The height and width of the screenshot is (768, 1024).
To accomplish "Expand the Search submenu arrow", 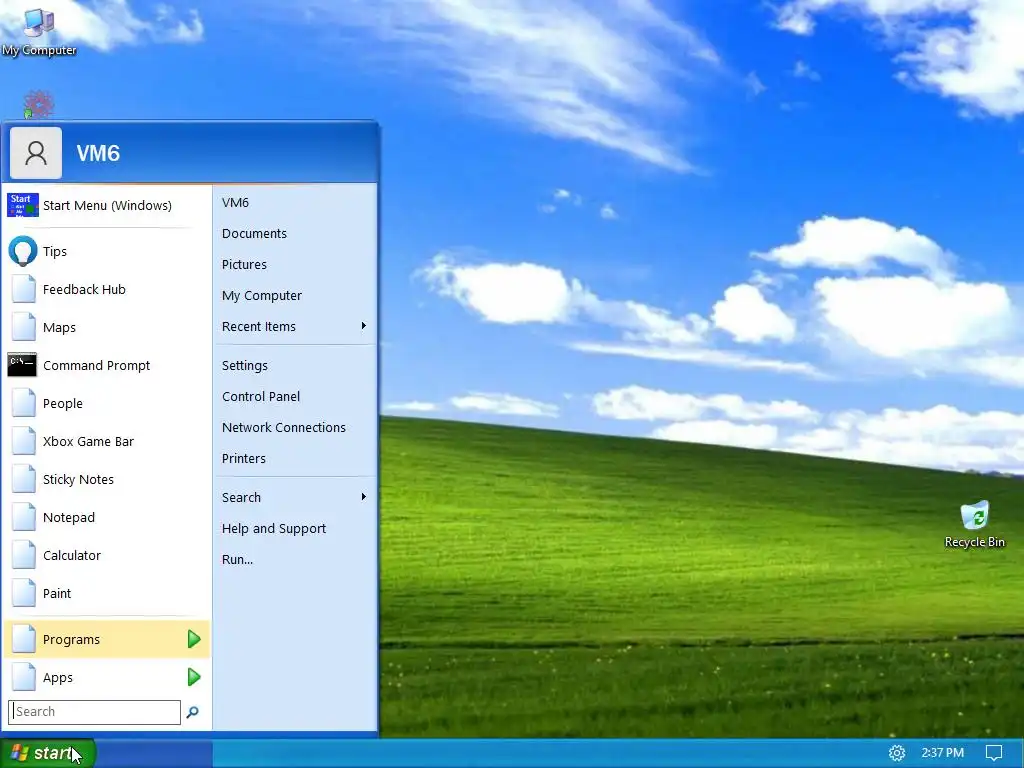I will 364,497.
